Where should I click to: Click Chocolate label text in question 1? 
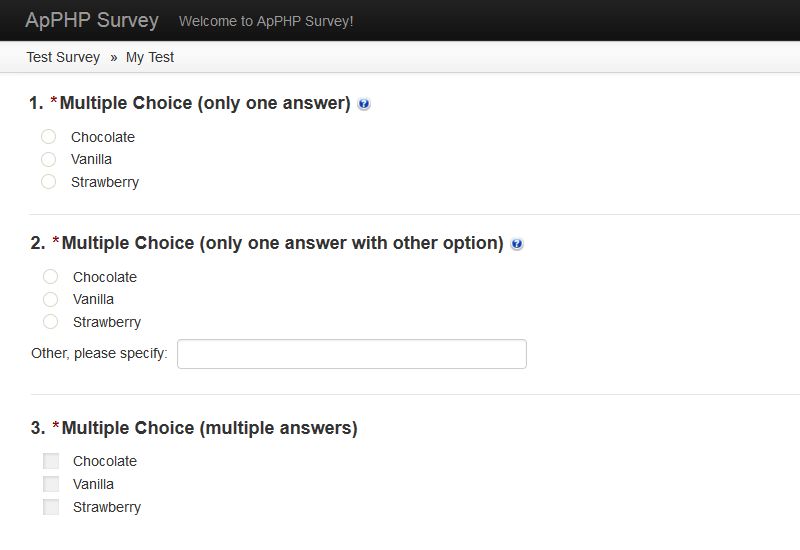point(103,137)
